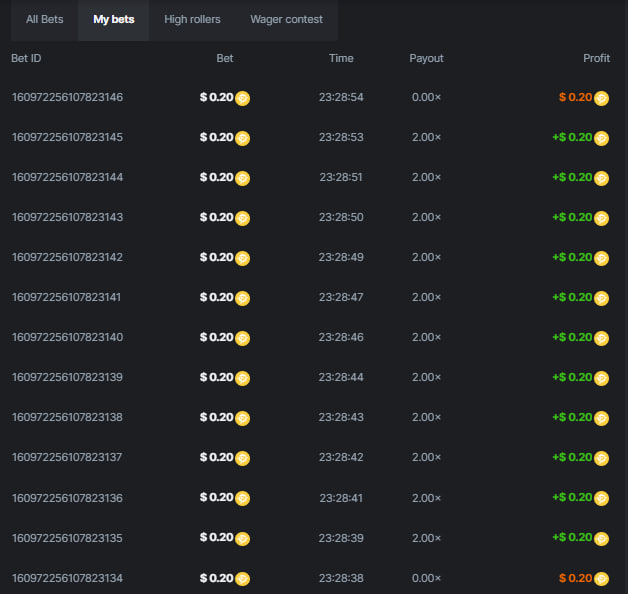Click the bet coin icon in the 23:28:51 row
This screenshot has height=594, width=628.
click(x=242, y=178)
